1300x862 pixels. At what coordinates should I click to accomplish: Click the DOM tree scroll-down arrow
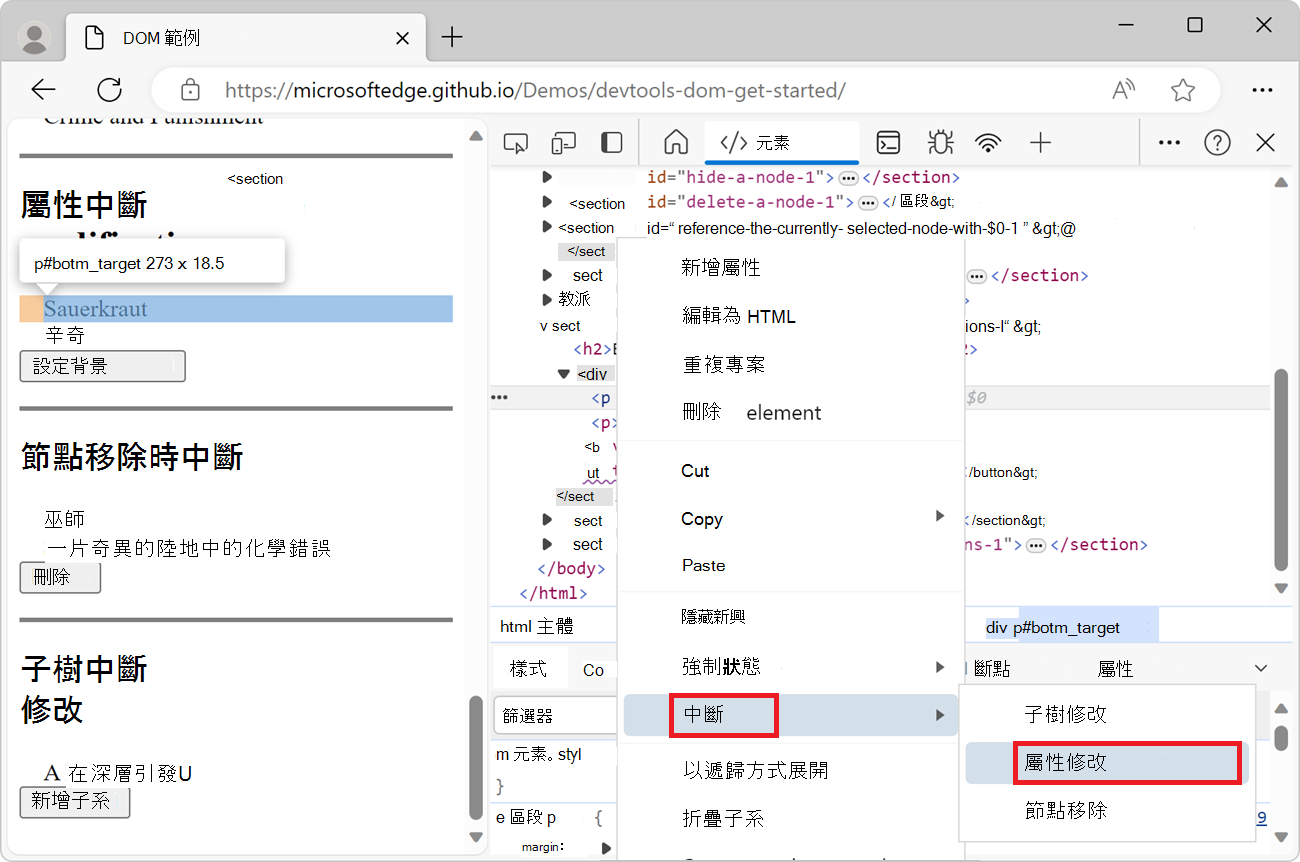pyautogui.click(x=1281, y=588)
